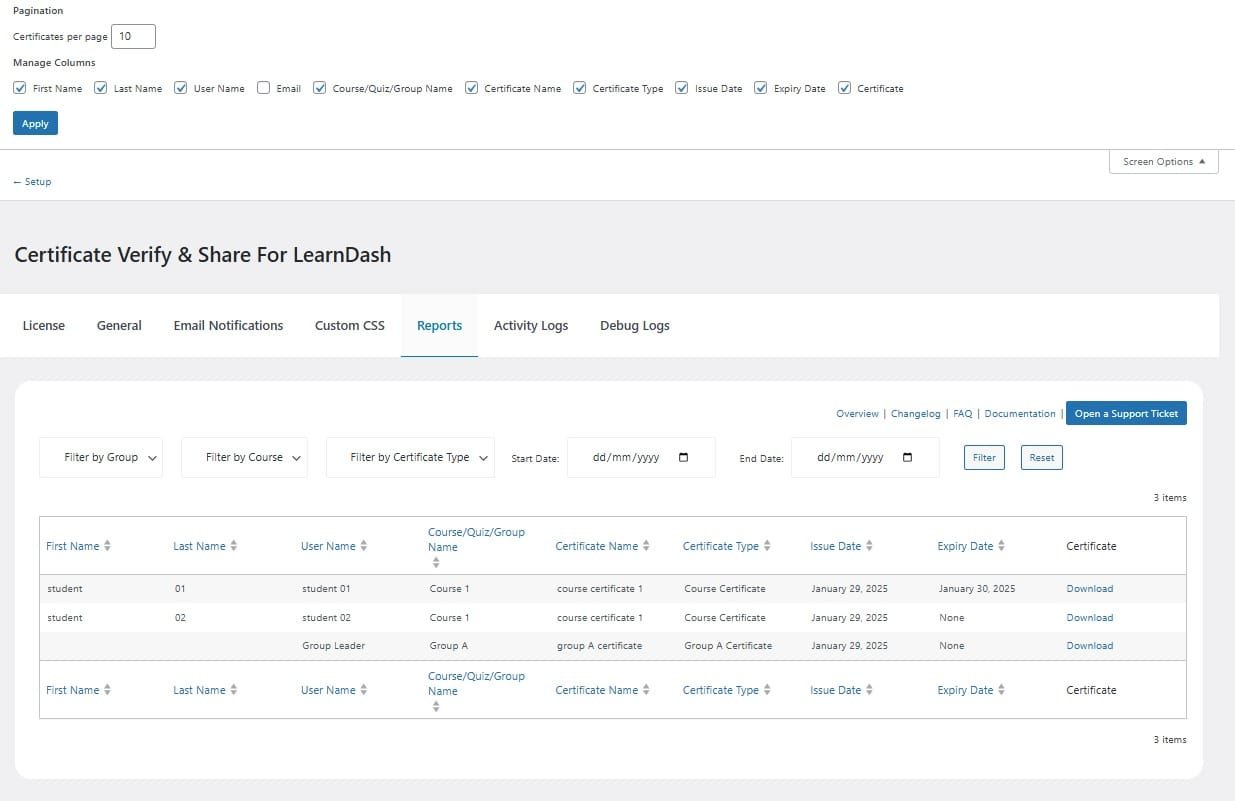Open the Debug Logs tab
Viewport: 1235px width, 801px height.
635,325
